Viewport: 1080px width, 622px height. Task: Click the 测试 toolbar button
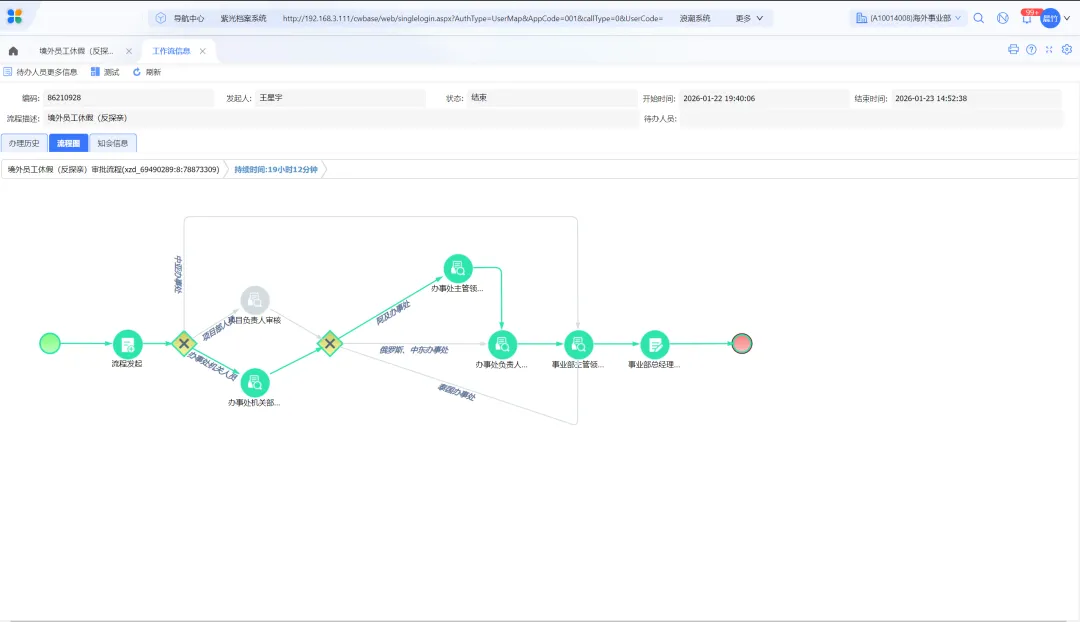[x=105, y=72]
